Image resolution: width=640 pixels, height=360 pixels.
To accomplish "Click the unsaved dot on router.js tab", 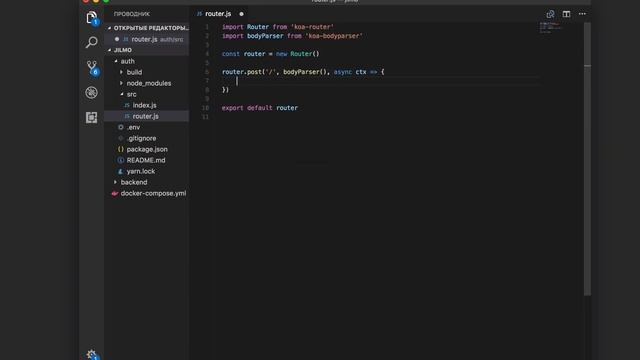I will coord(241,14).
